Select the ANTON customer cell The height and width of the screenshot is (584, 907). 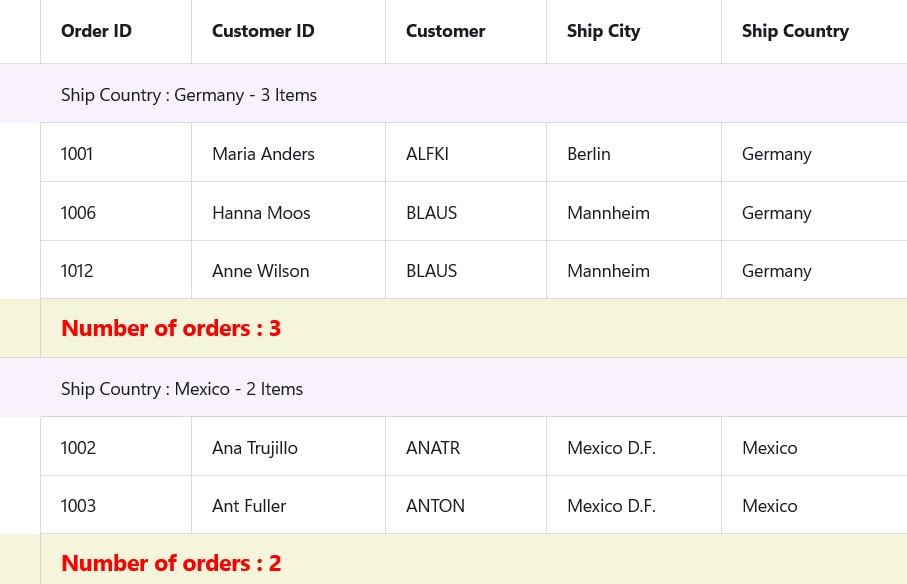point(435,506)
